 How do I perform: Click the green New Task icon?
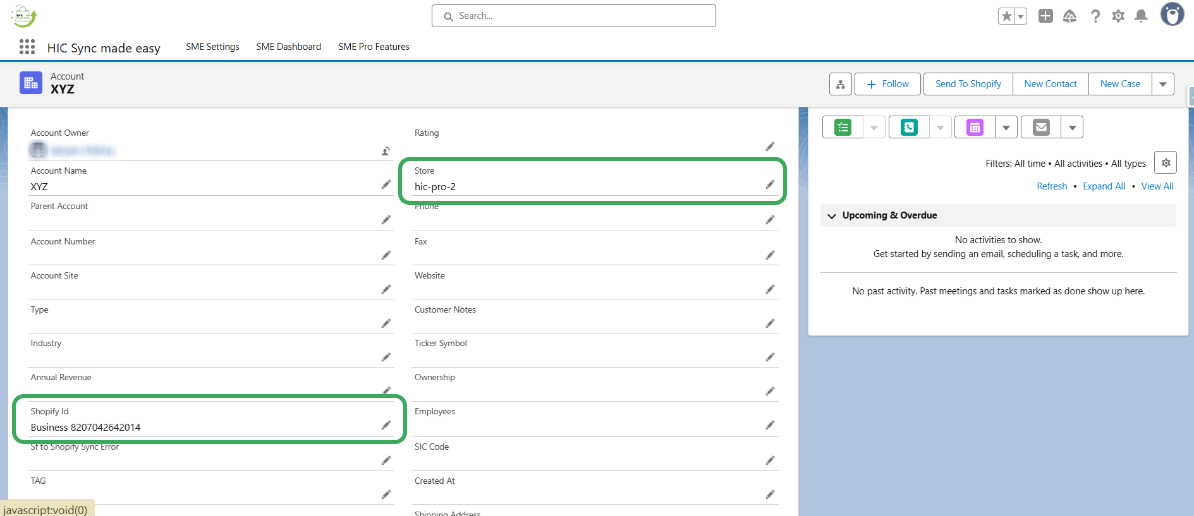pos(843,127)
